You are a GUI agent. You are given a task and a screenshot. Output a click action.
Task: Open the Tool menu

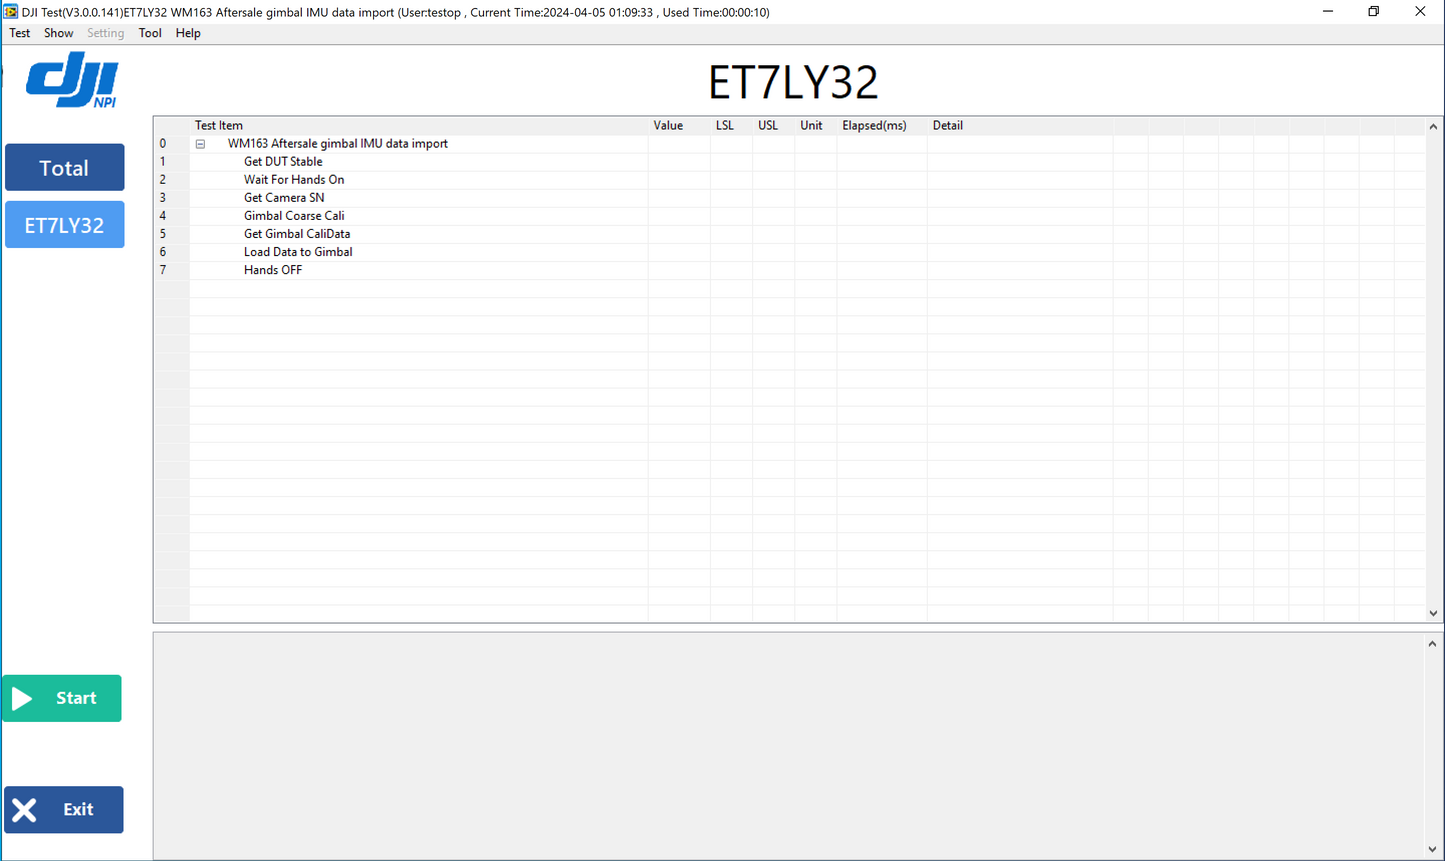tap(150, 33)
